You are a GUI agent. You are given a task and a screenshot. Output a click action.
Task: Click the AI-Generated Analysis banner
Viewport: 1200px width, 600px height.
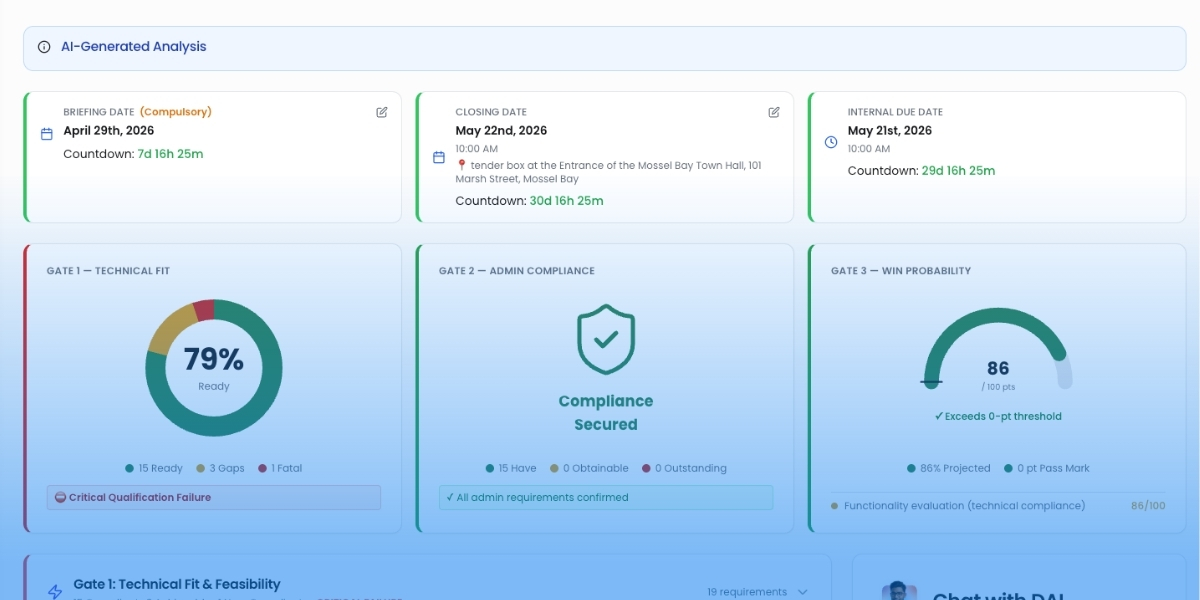pyautogui.click(x=605, y=48)
